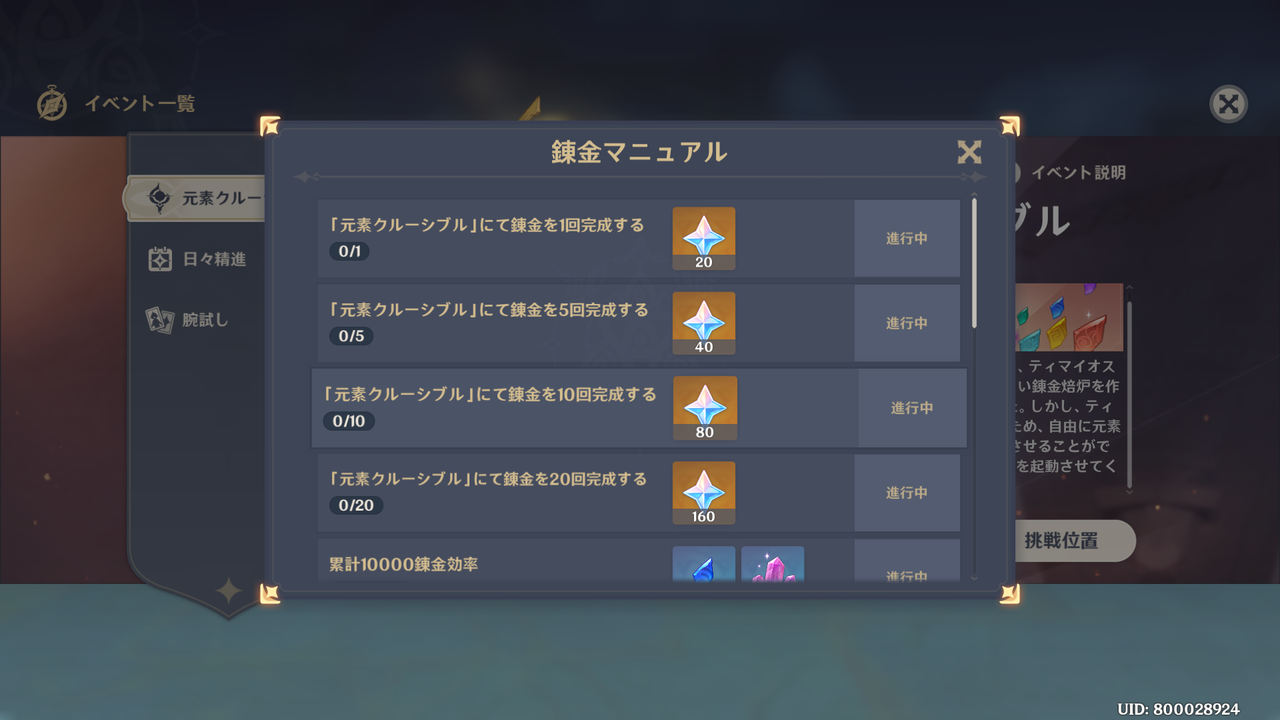Image resolution: width=1280 pixels, height=720 pixels.
Task: Click the 40 primogem reward icon
Action: [x=704, y=323]
